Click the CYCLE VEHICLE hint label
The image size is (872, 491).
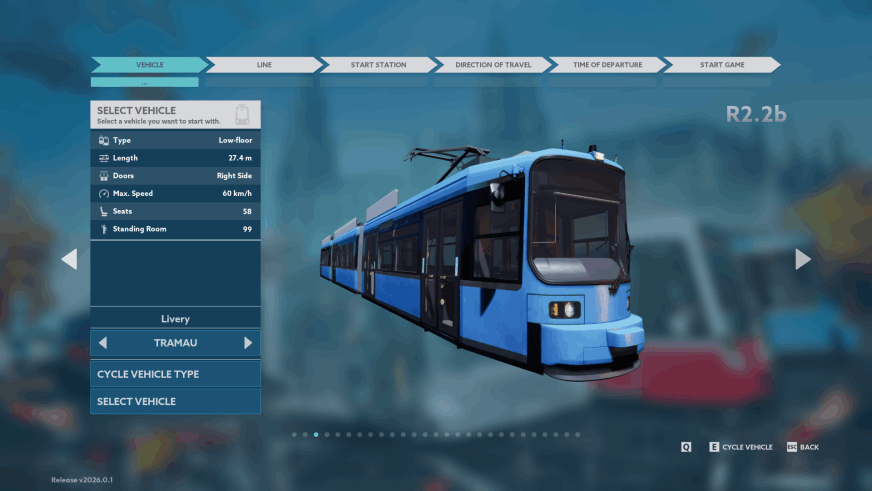[747, 447]
